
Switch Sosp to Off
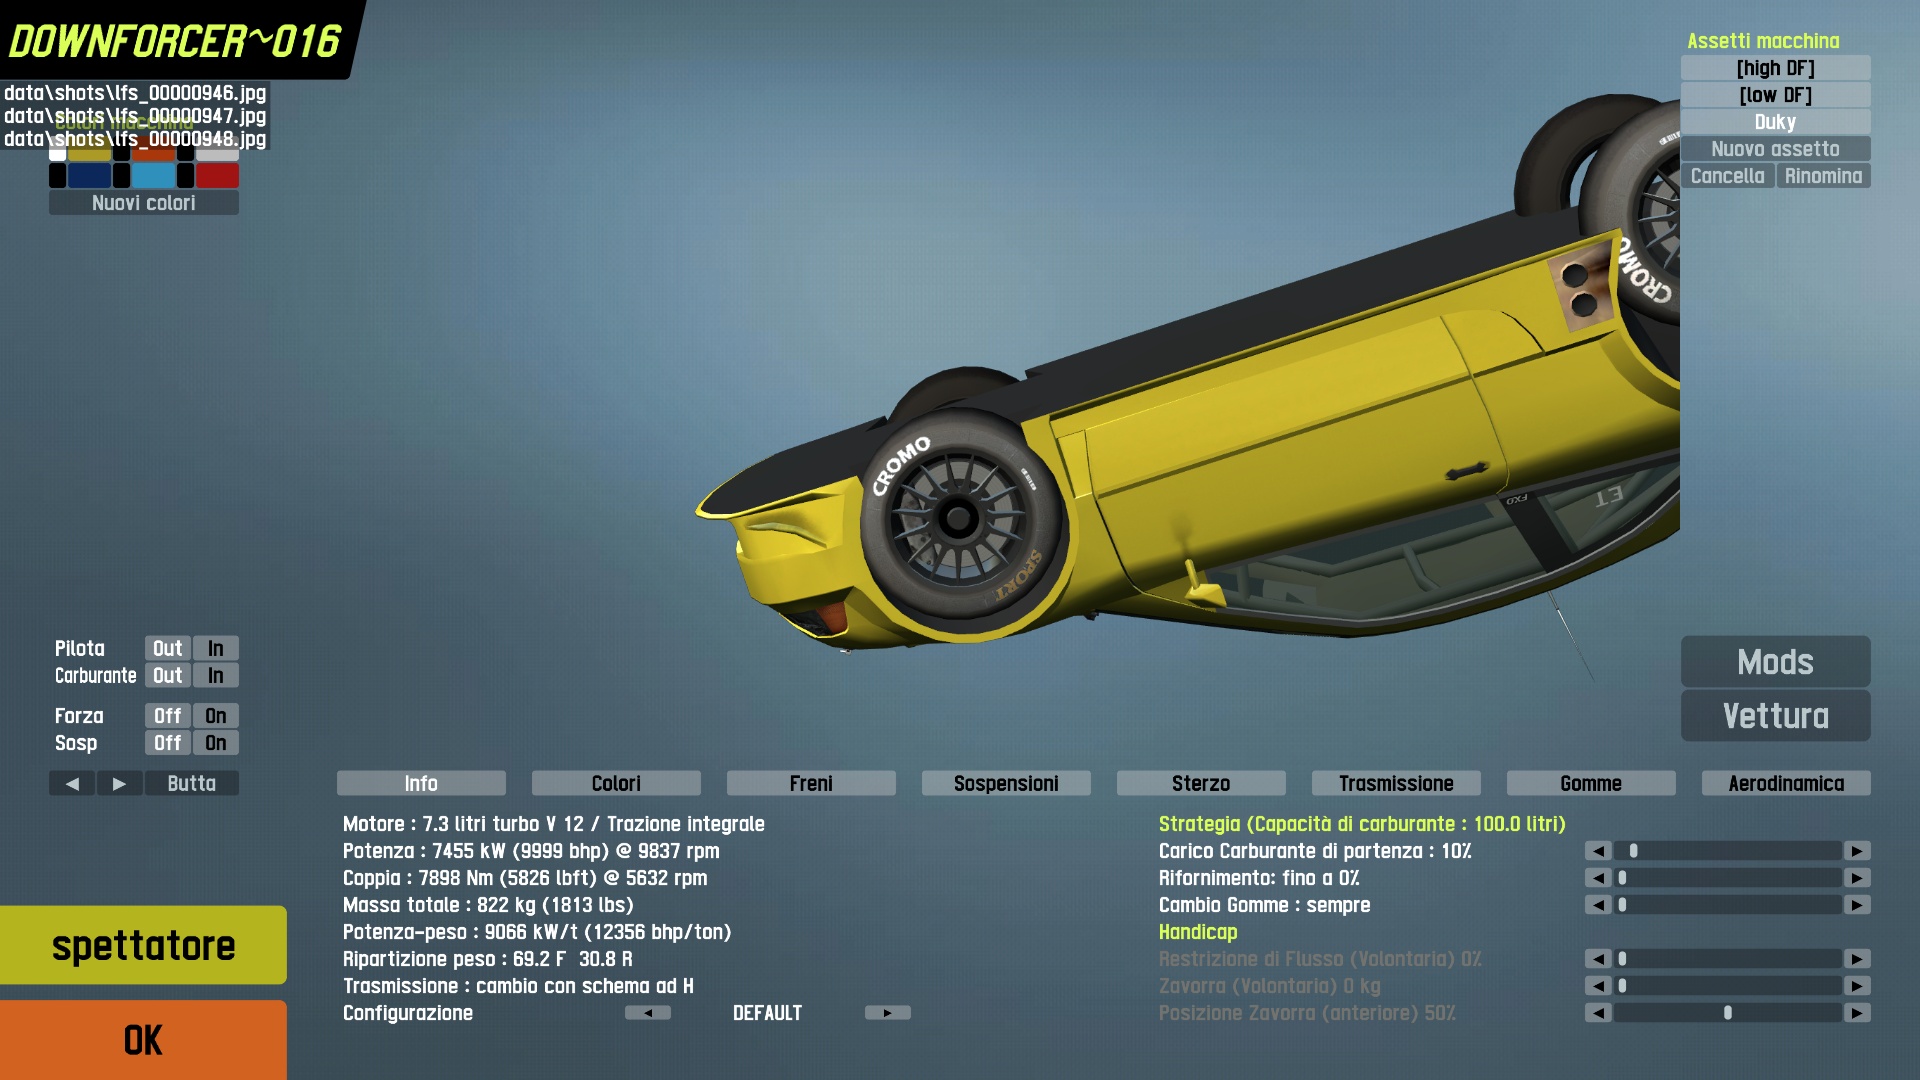tap(167, 743)
